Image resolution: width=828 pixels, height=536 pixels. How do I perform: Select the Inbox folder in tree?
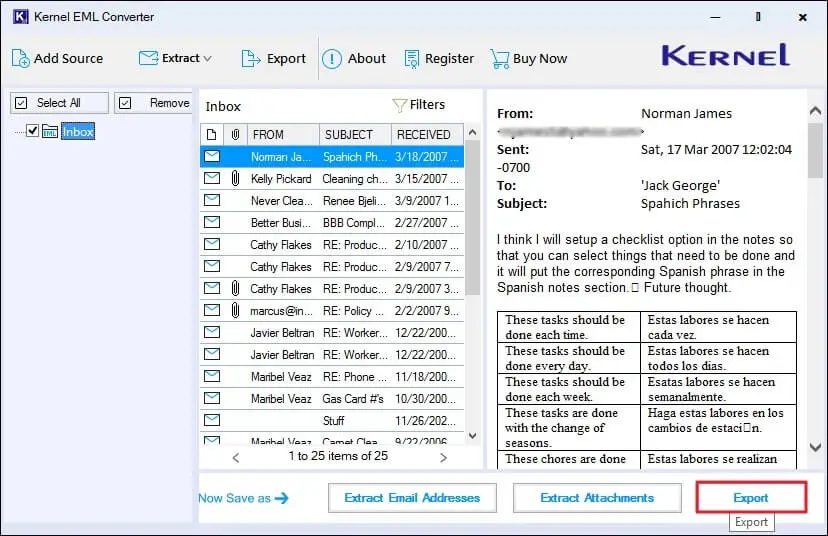click(78, 131)
